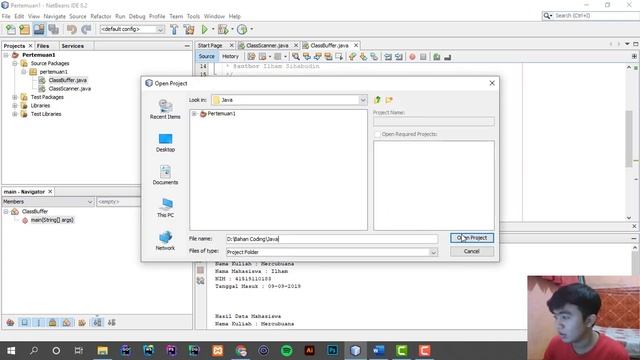Close the Open Project dialog
The image size is (640, 360).
click(492, 83)
